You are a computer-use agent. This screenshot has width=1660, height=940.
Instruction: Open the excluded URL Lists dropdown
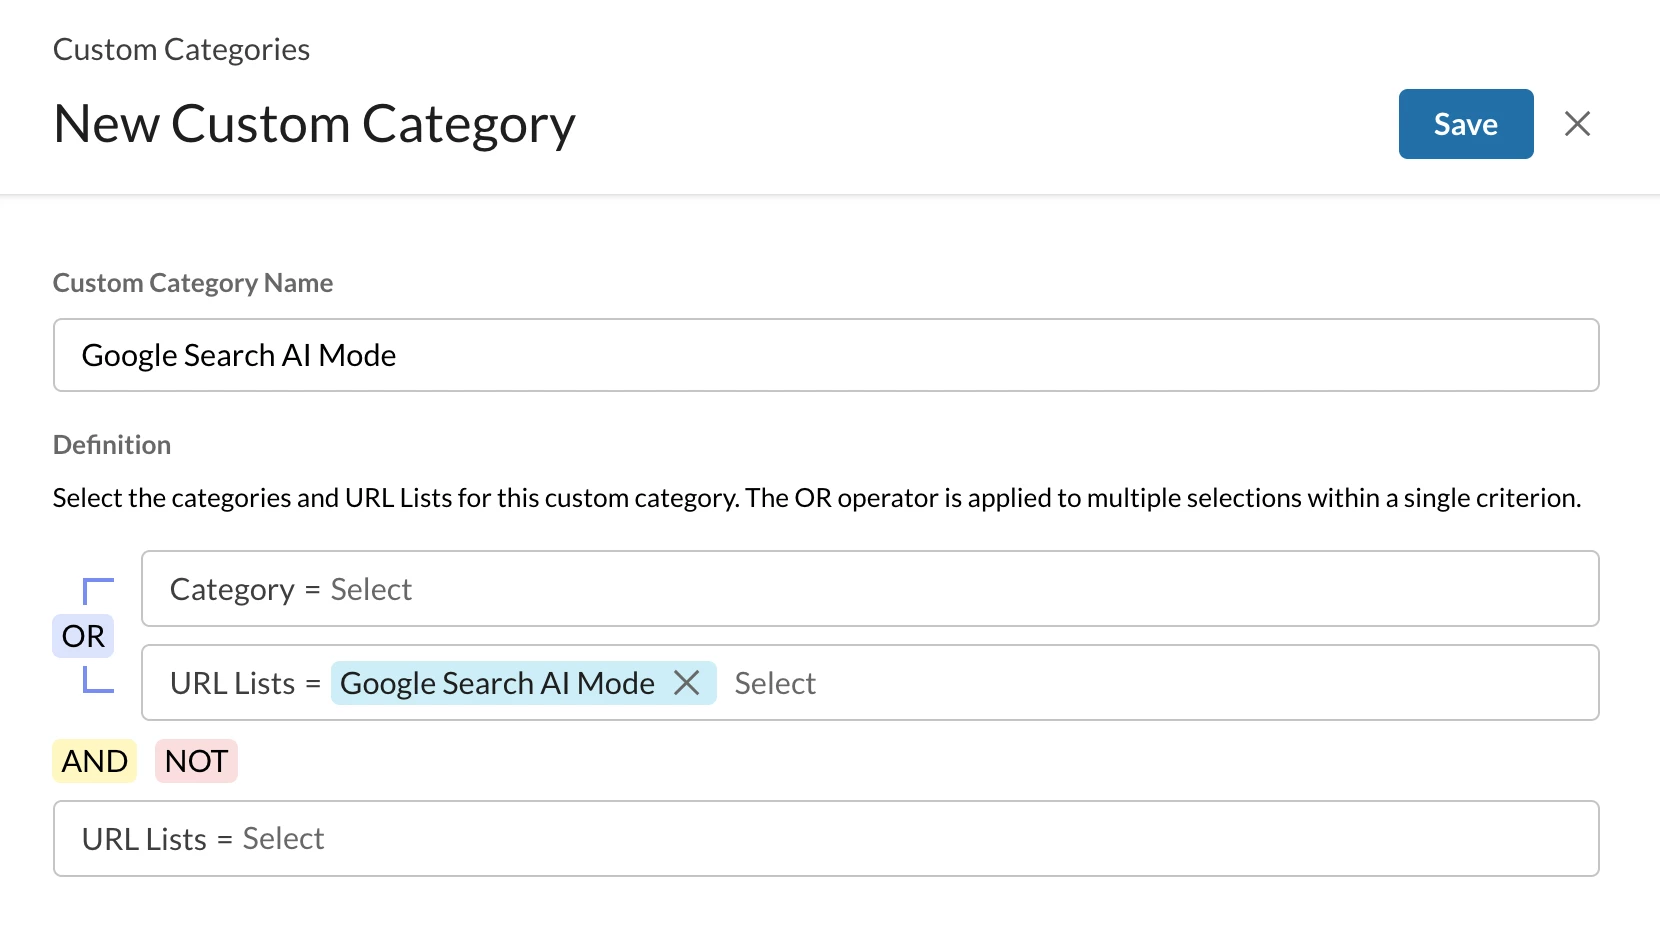(x=283, y=839)
